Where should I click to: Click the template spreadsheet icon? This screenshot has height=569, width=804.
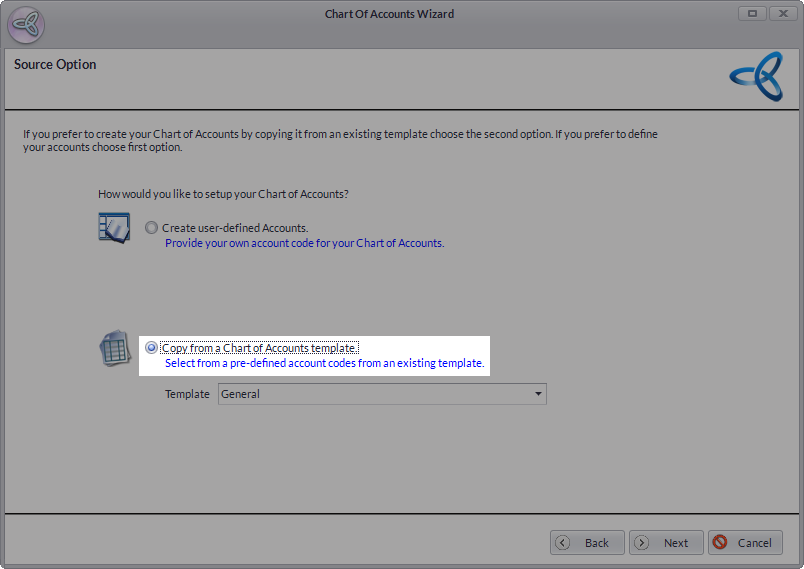[114, 348]
